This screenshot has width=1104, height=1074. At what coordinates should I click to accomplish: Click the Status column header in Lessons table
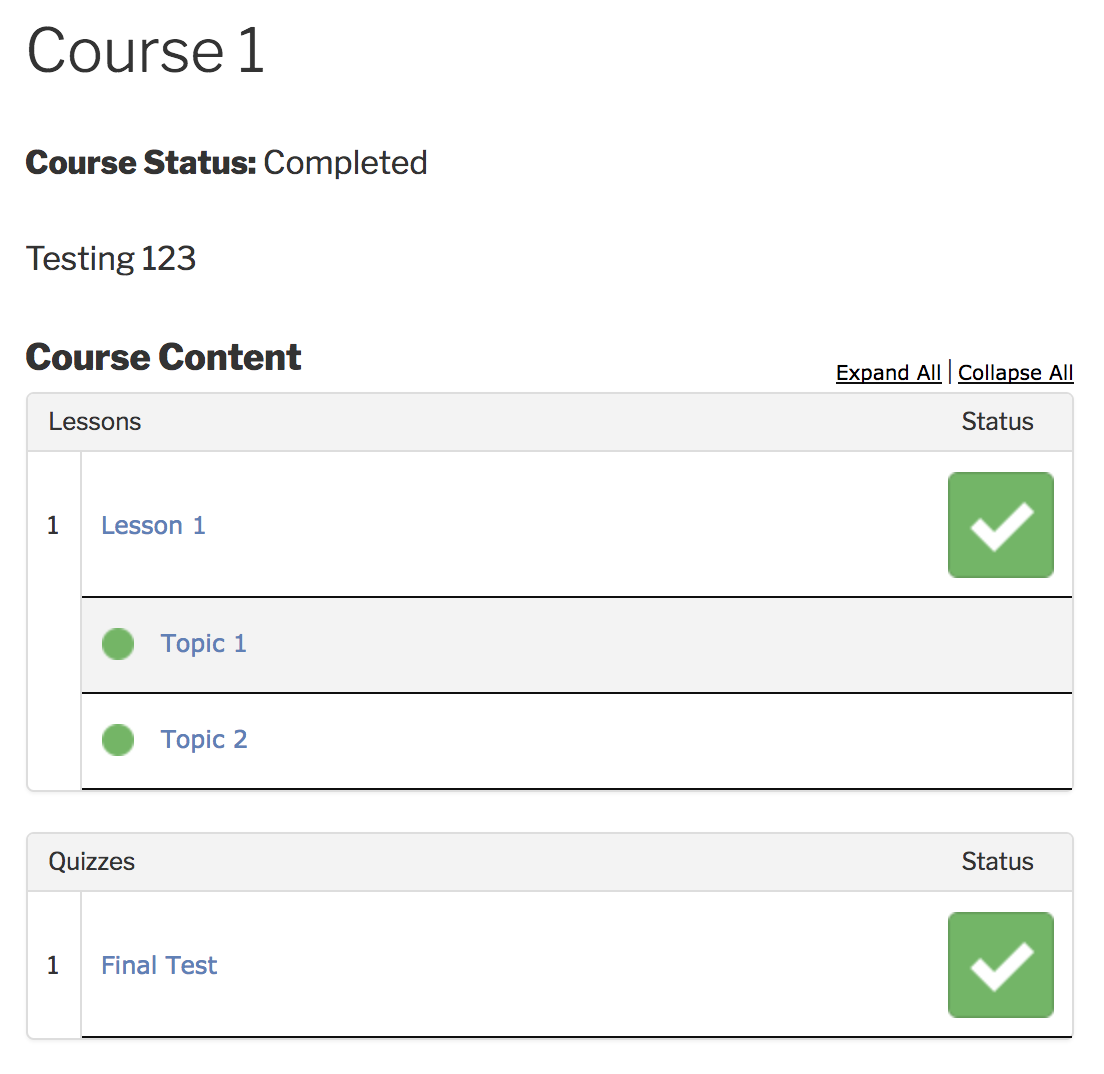tap(997, 421)
